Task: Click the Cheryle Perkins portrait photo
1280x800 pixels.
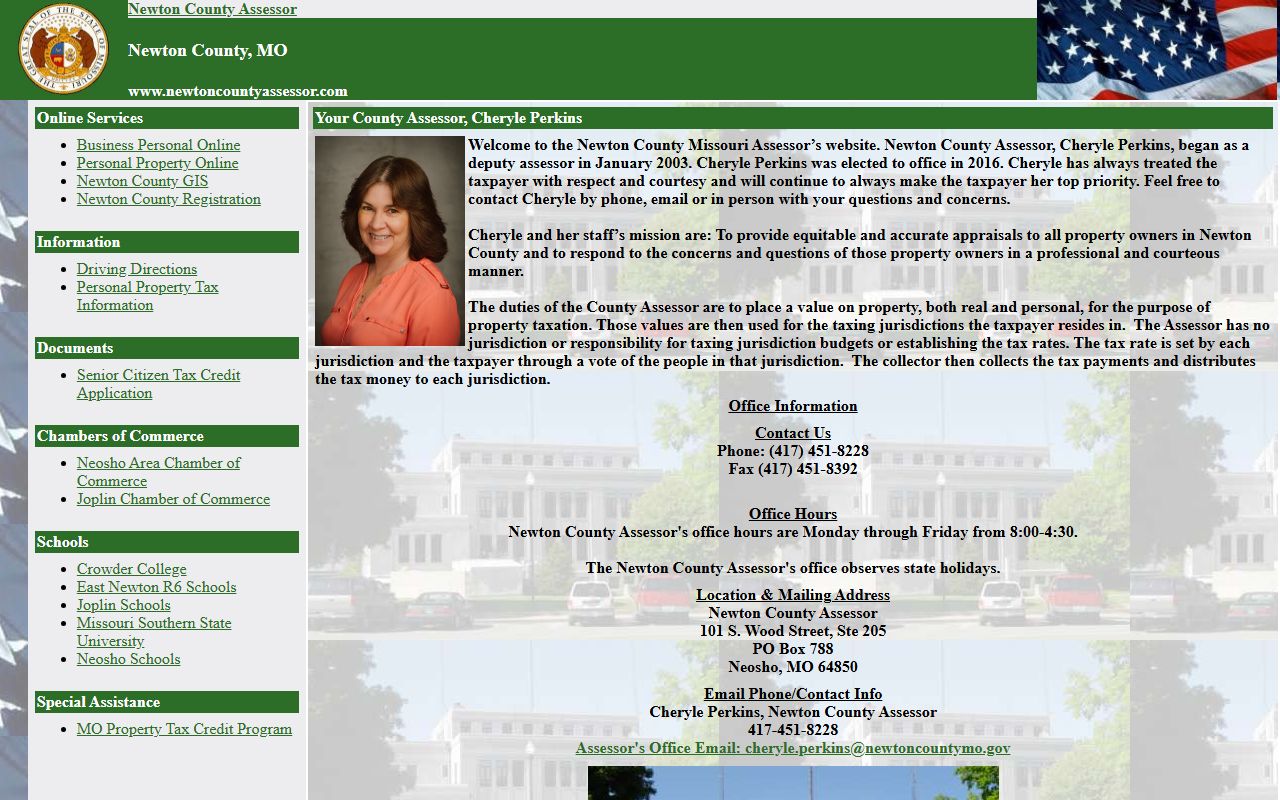Action: [x=390, y=241]
